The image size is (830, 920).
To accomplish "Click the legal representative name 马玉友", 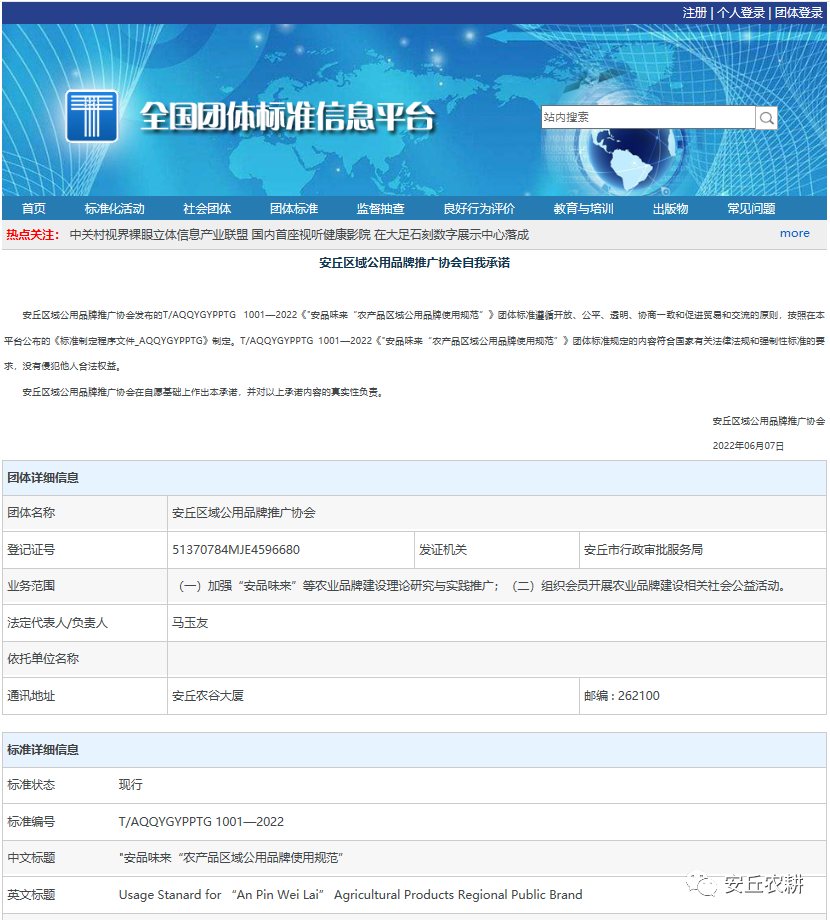I will (x=190, y=623).
